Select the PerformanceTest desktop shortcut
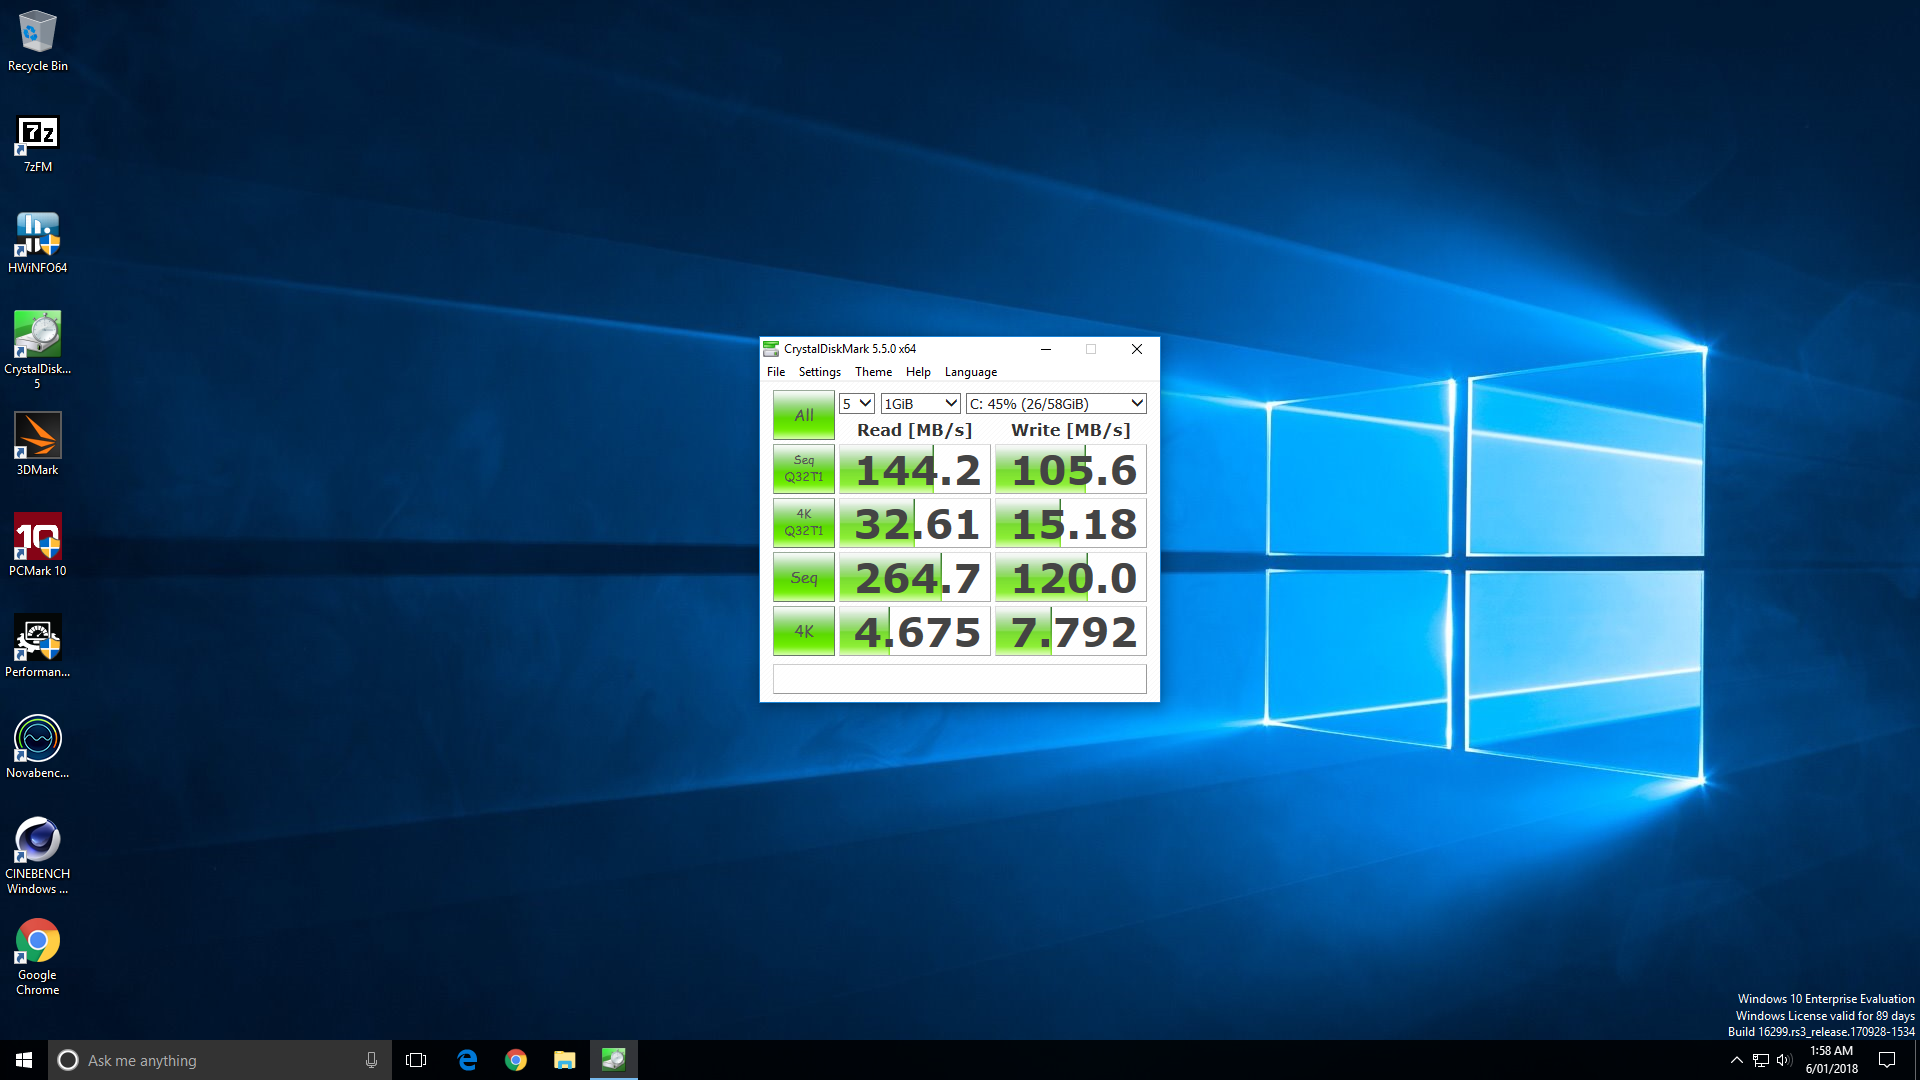 click(x=38, y=647)
